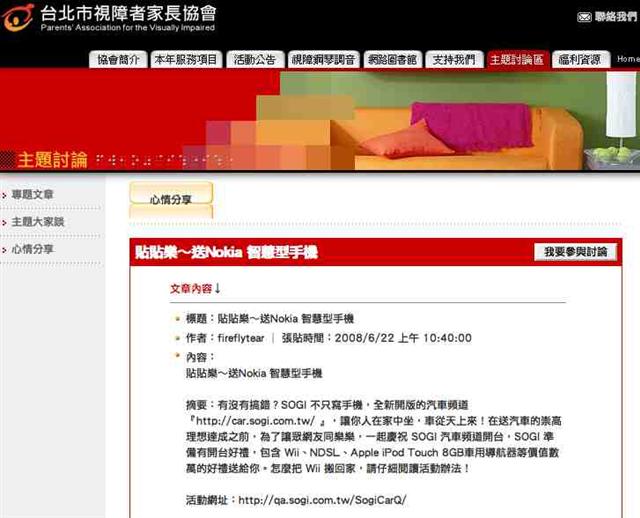This screenshot has width=640, height=518.
Task: Click the red post title header
Action: (x=226, y=253)
